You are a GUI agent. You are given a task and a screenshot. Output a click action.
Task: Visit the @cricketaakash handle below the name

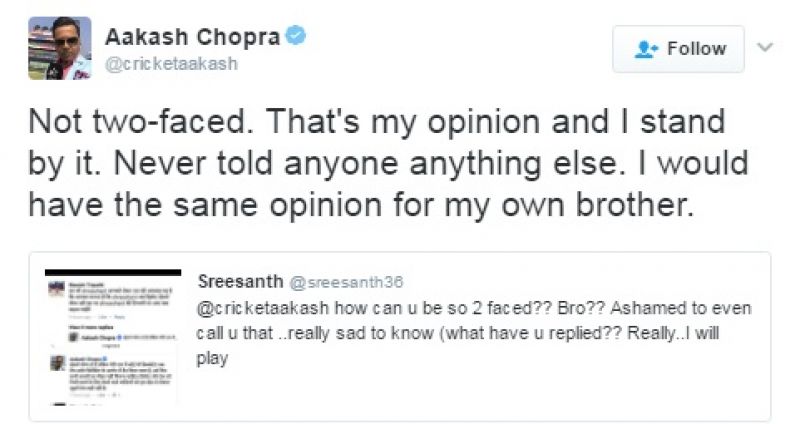pos(171,64)
